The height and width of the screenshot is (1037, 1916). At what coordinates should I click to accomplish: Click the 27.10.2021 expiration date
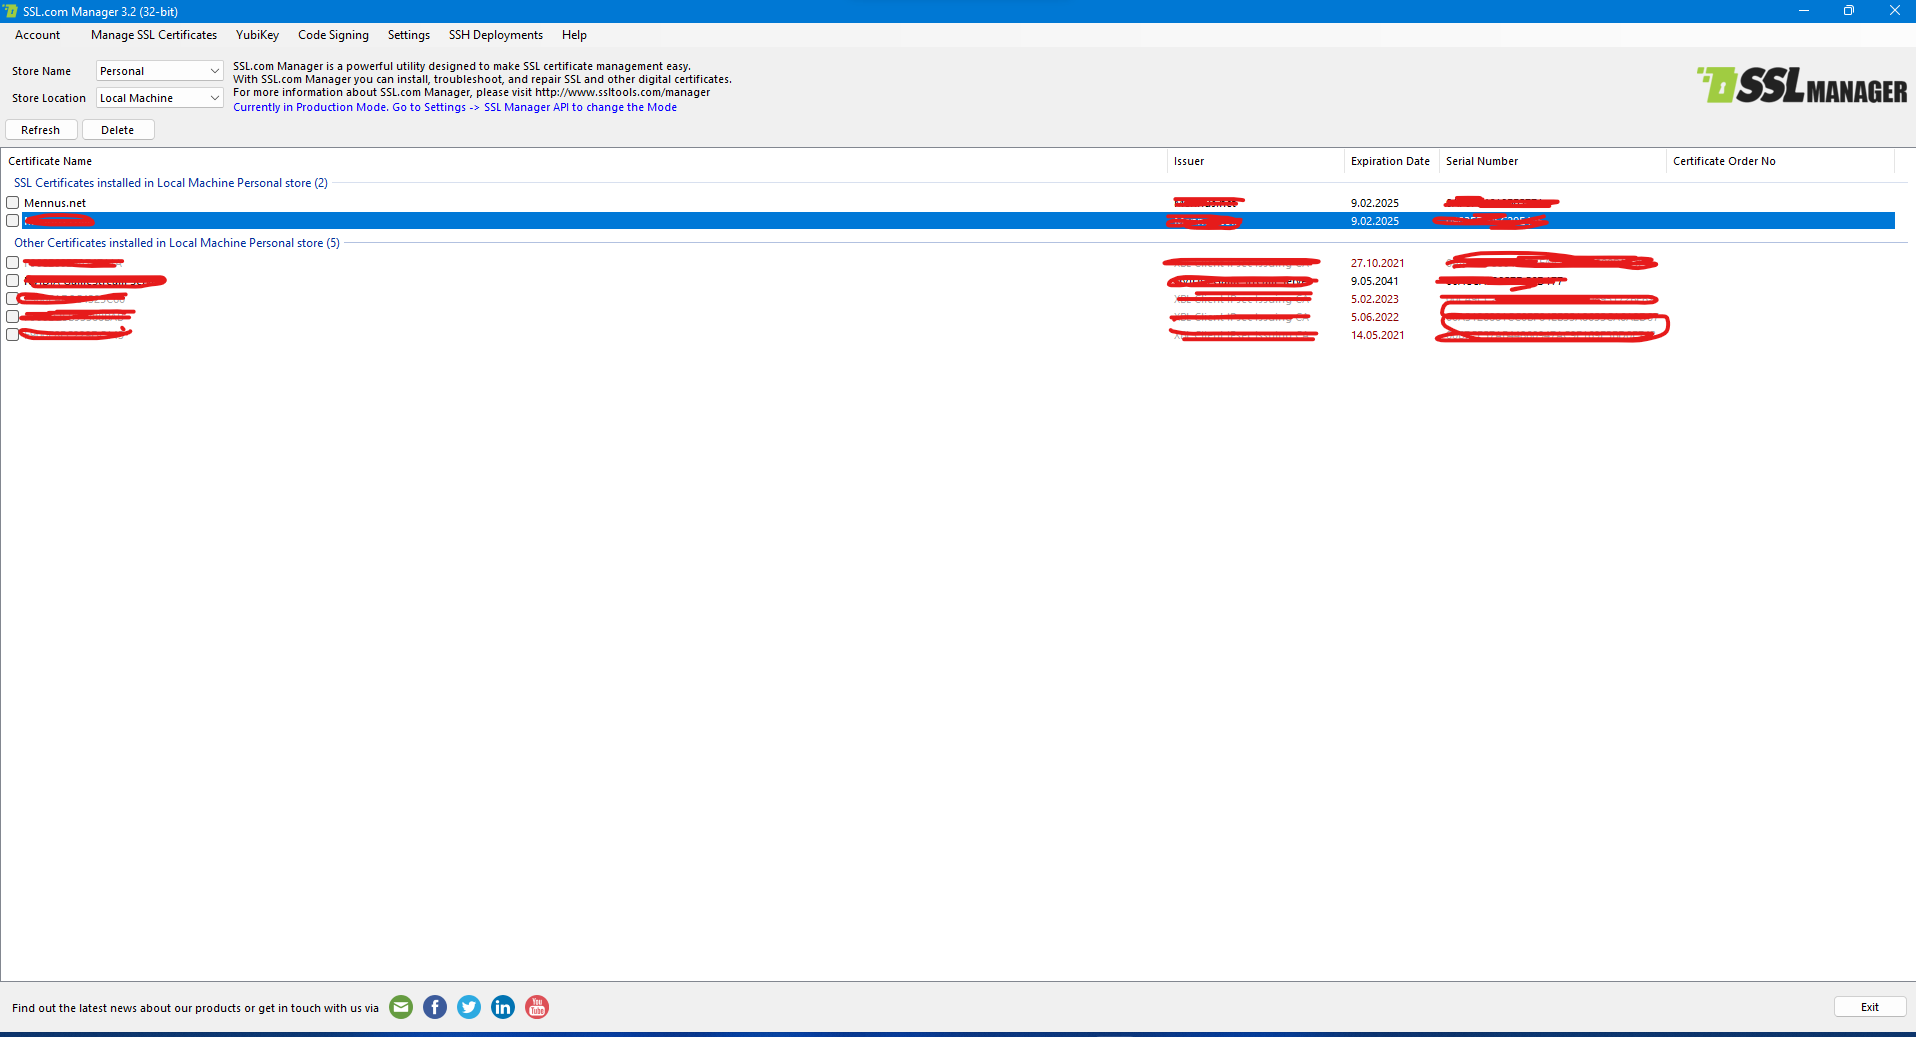1378,263
